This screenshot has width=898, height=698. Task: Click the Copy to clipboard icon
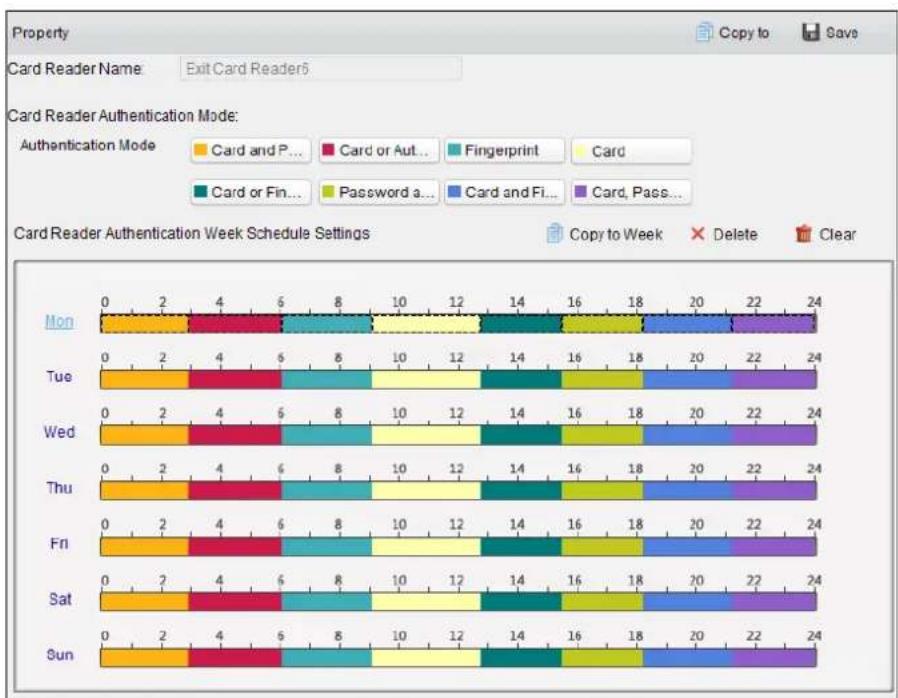[704, 33]
